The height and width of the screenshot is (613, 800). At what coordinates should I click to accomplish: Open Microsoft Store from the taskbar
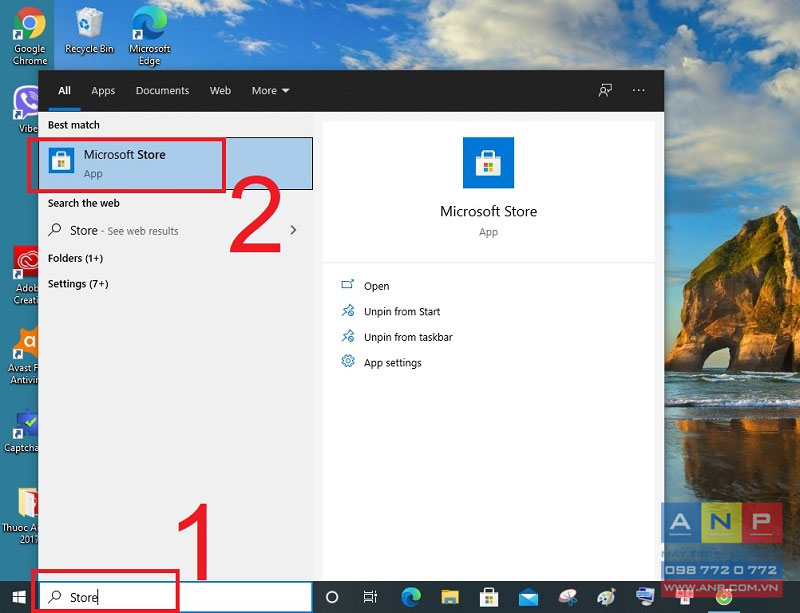(x=489, y=597)
